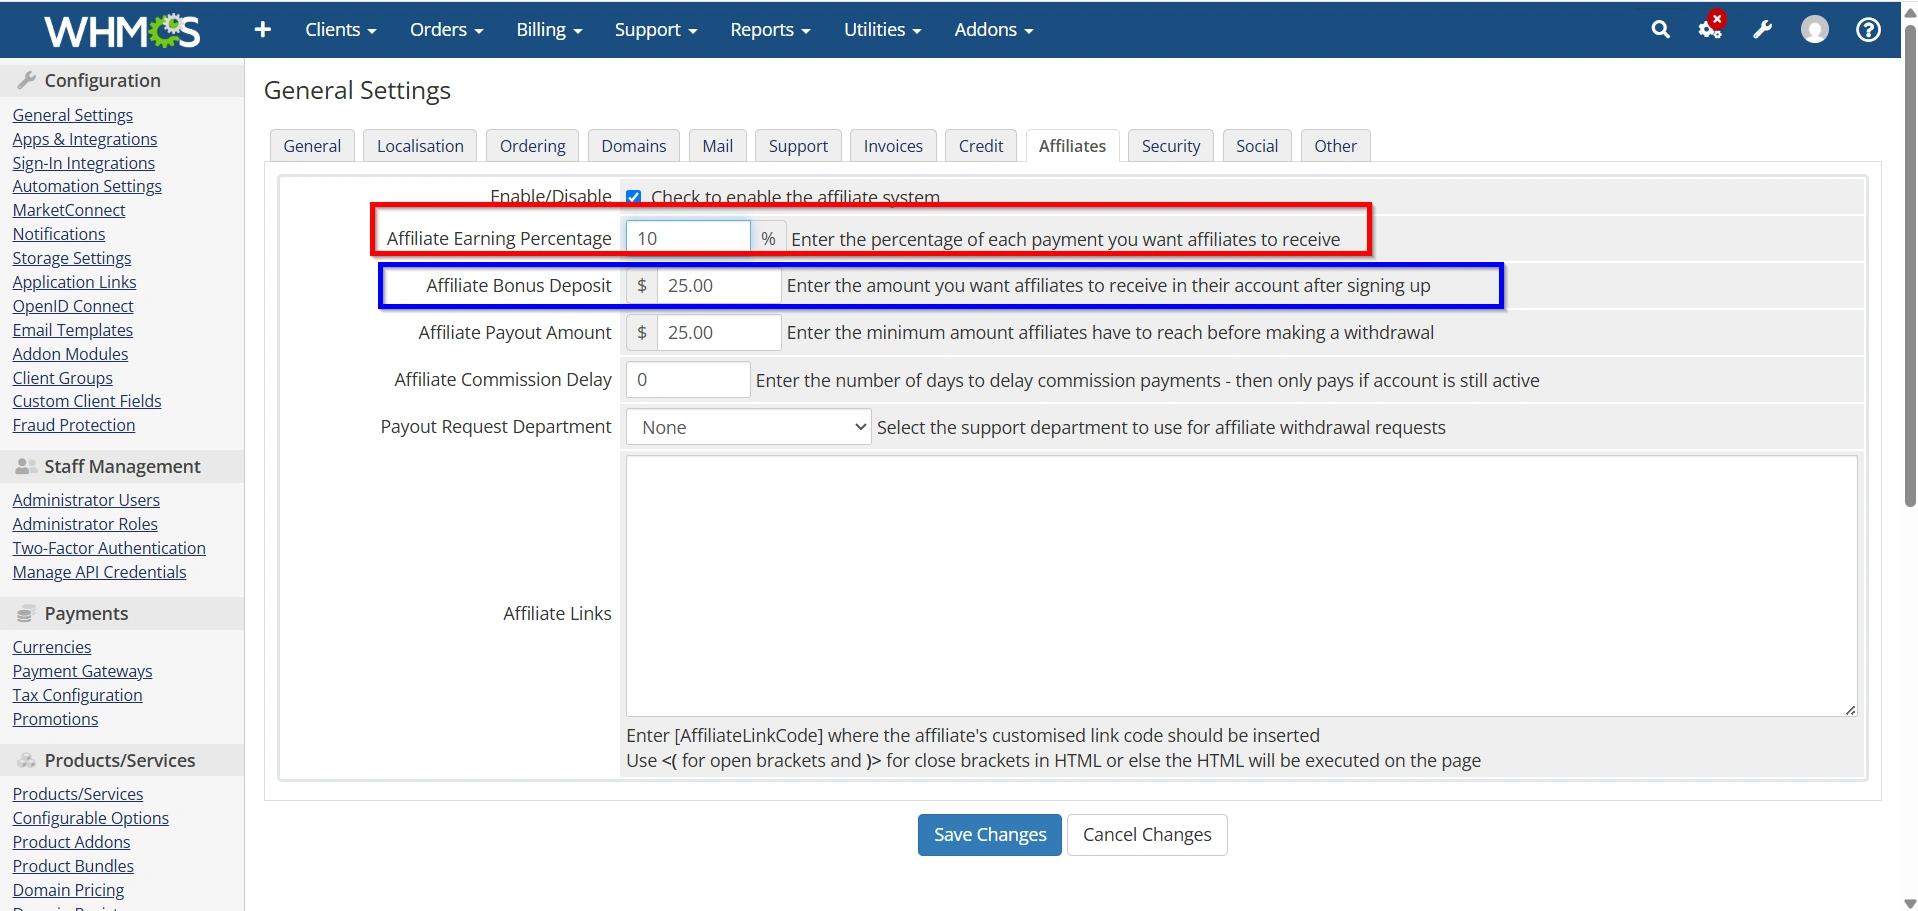Open OpenID Connect link
Viewport: 1918px width, 911px height.
tap(73, 306)
